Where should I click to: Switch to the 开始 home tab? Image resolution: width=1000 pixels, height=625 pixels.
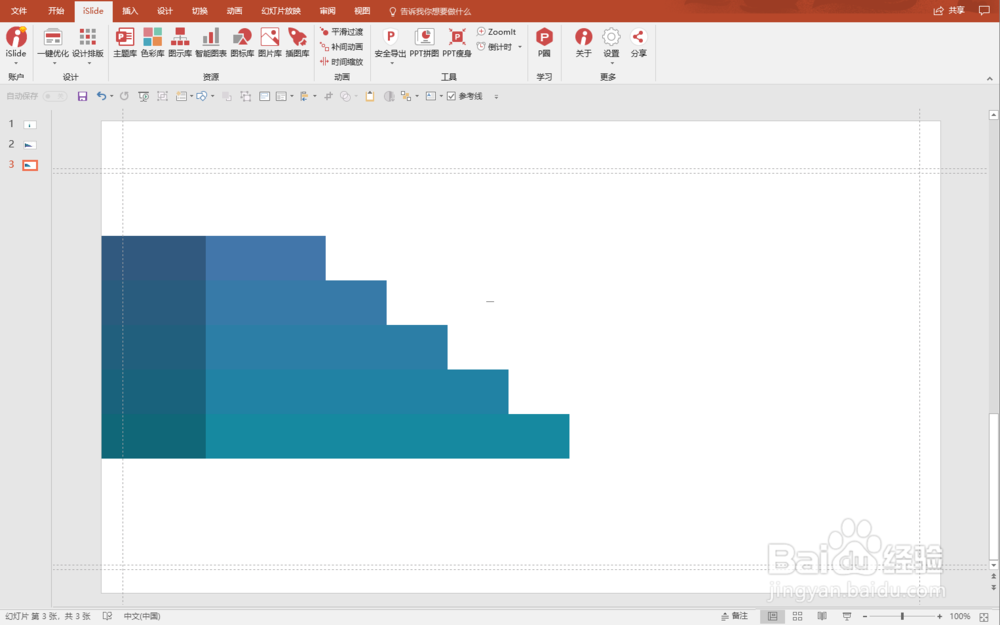pos(56,11)
